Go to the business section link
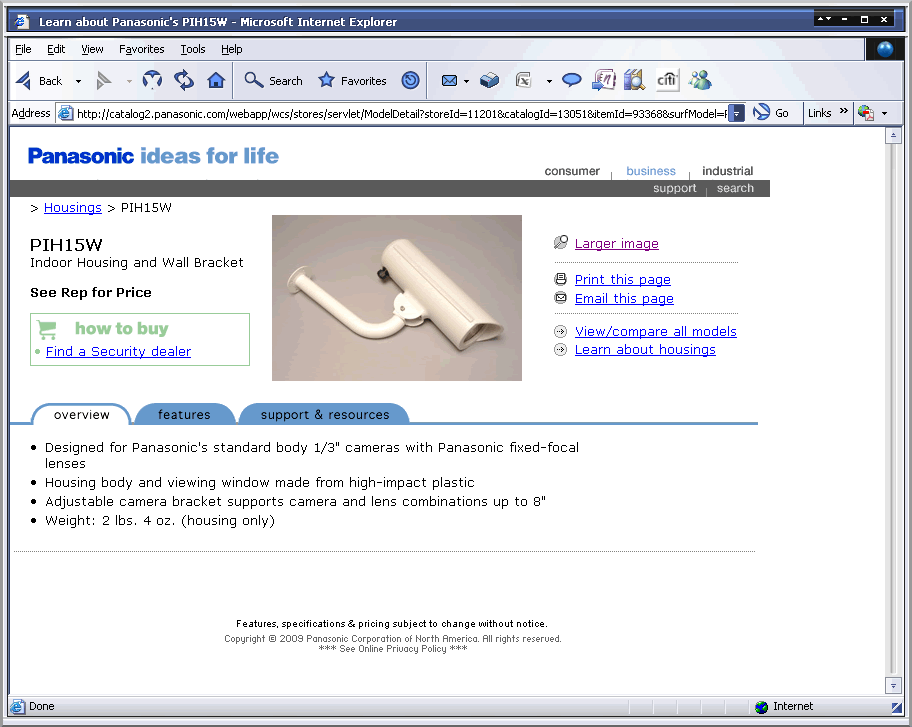912x727 pixels. 651,171
